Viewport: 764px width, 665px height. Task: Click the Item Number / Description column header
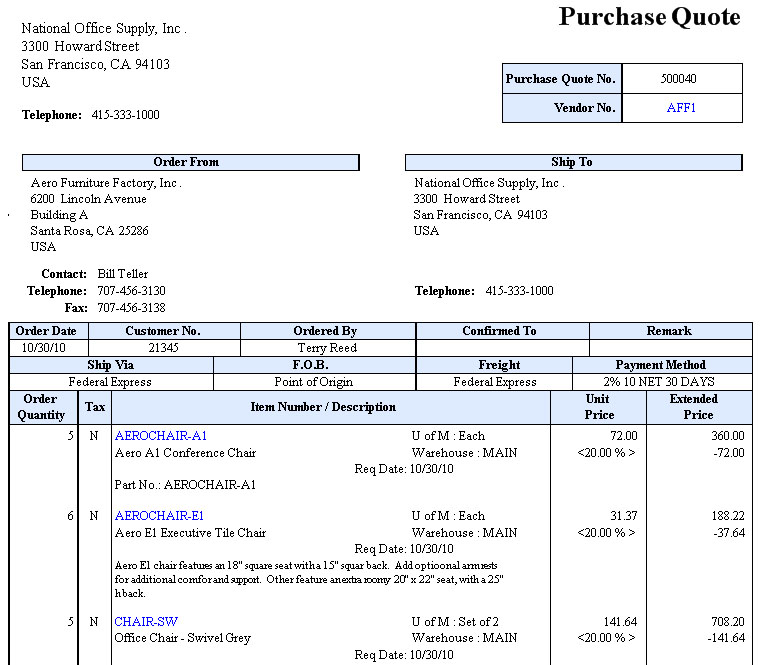click(323, 407)
